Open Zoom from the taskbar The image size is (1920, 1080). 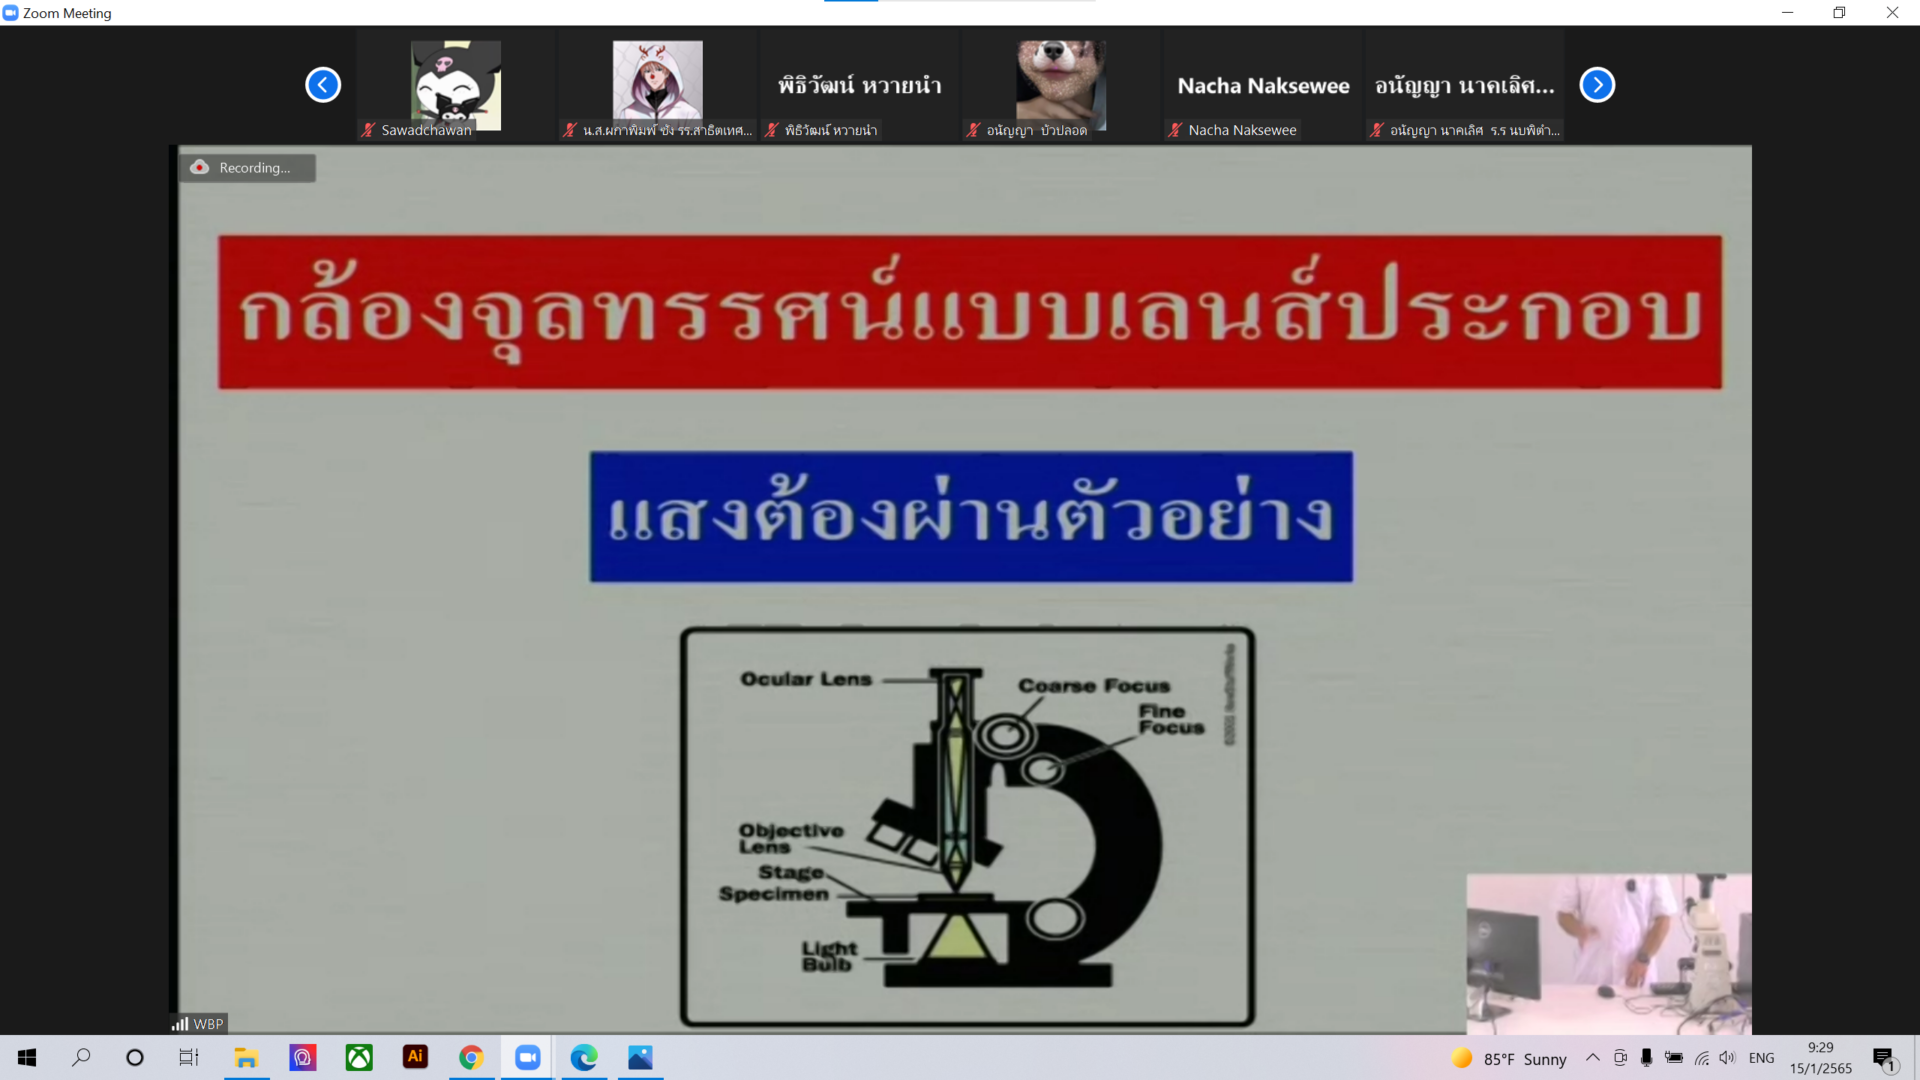click(x=527, y=1057)
